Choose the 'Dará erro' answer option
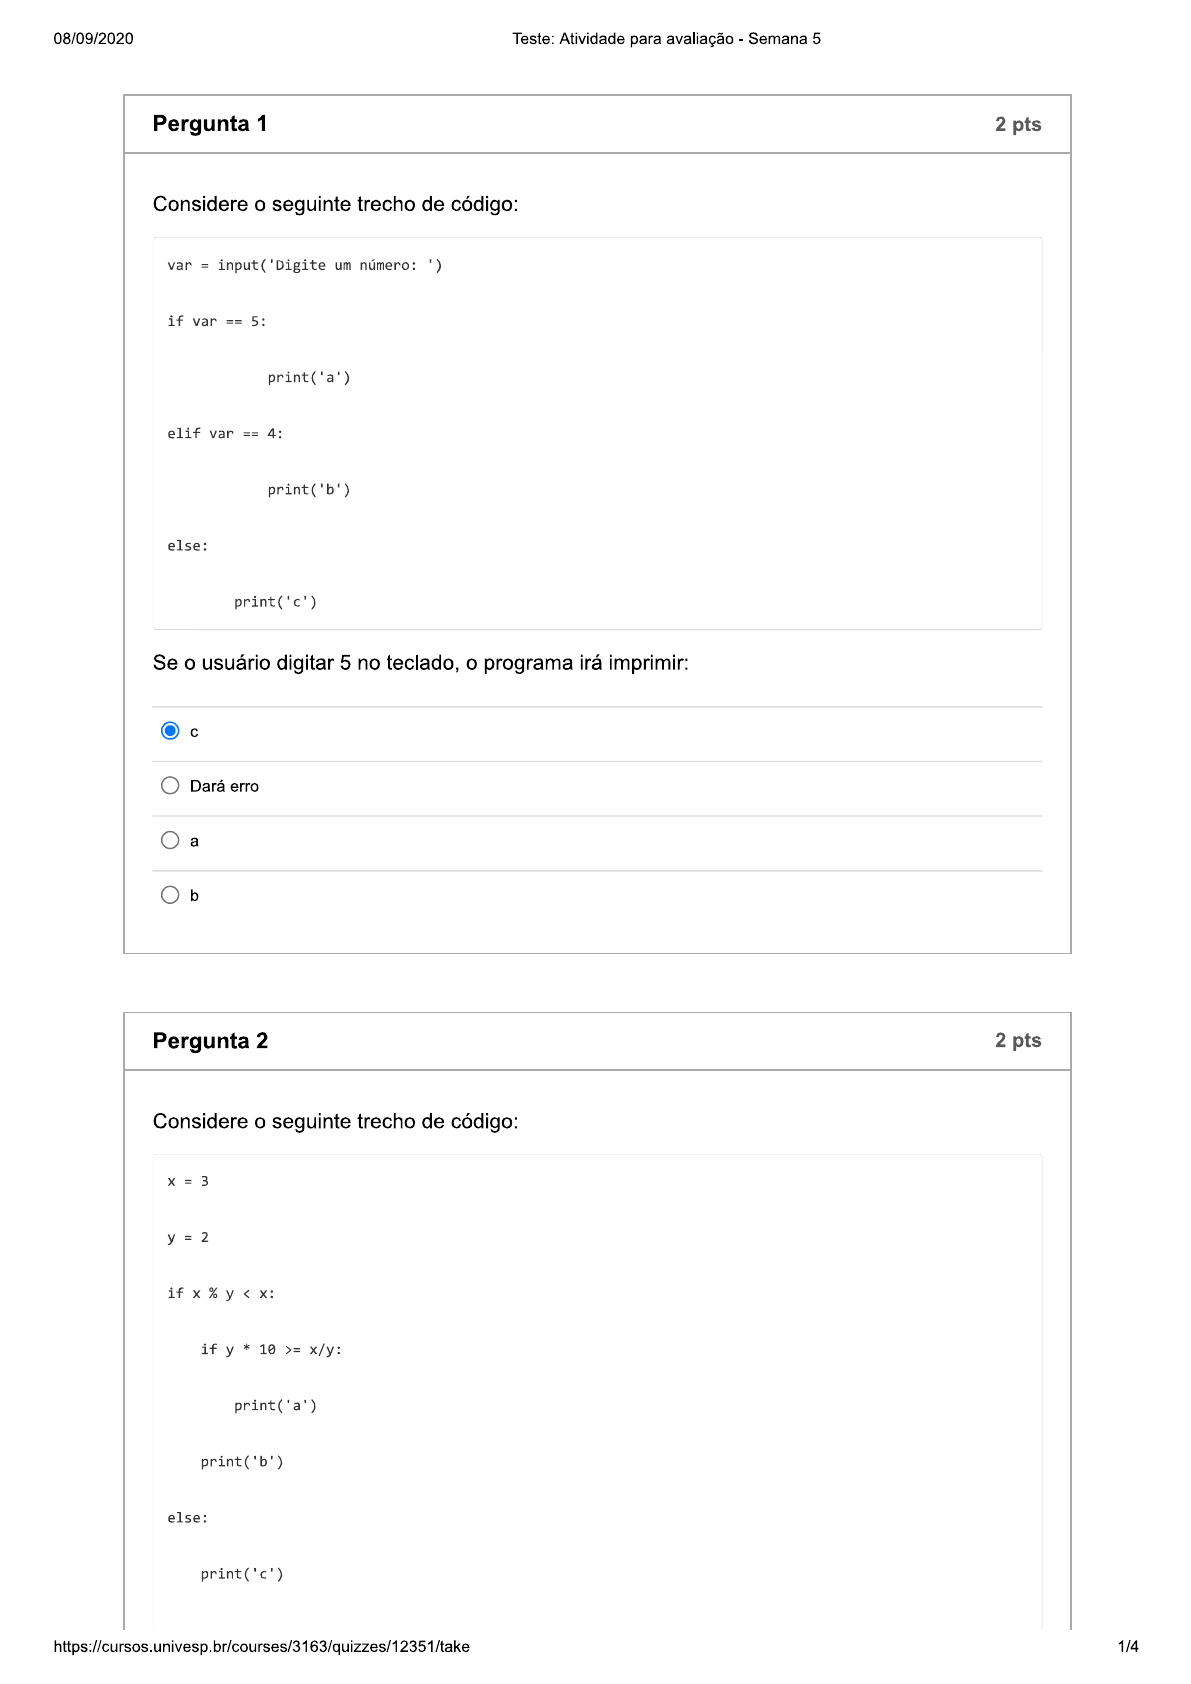This screenshot has width=1191, height=1684. point(171,786)
